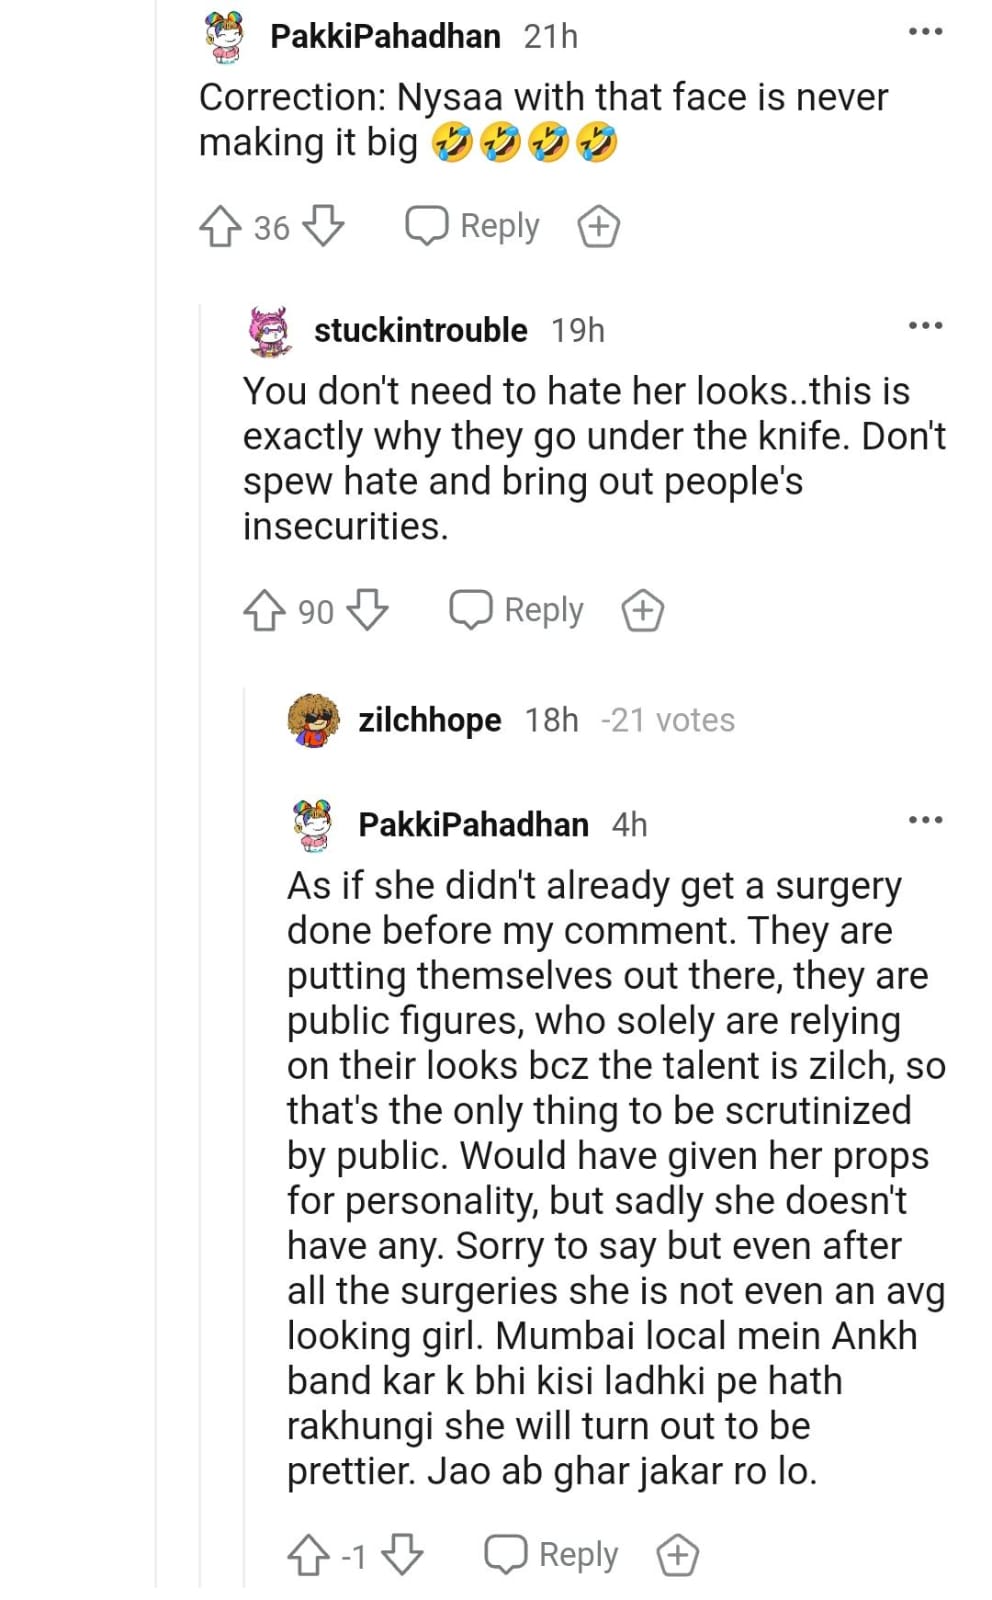
Task: View zilchhope's avatar
Action: point(313,720)
